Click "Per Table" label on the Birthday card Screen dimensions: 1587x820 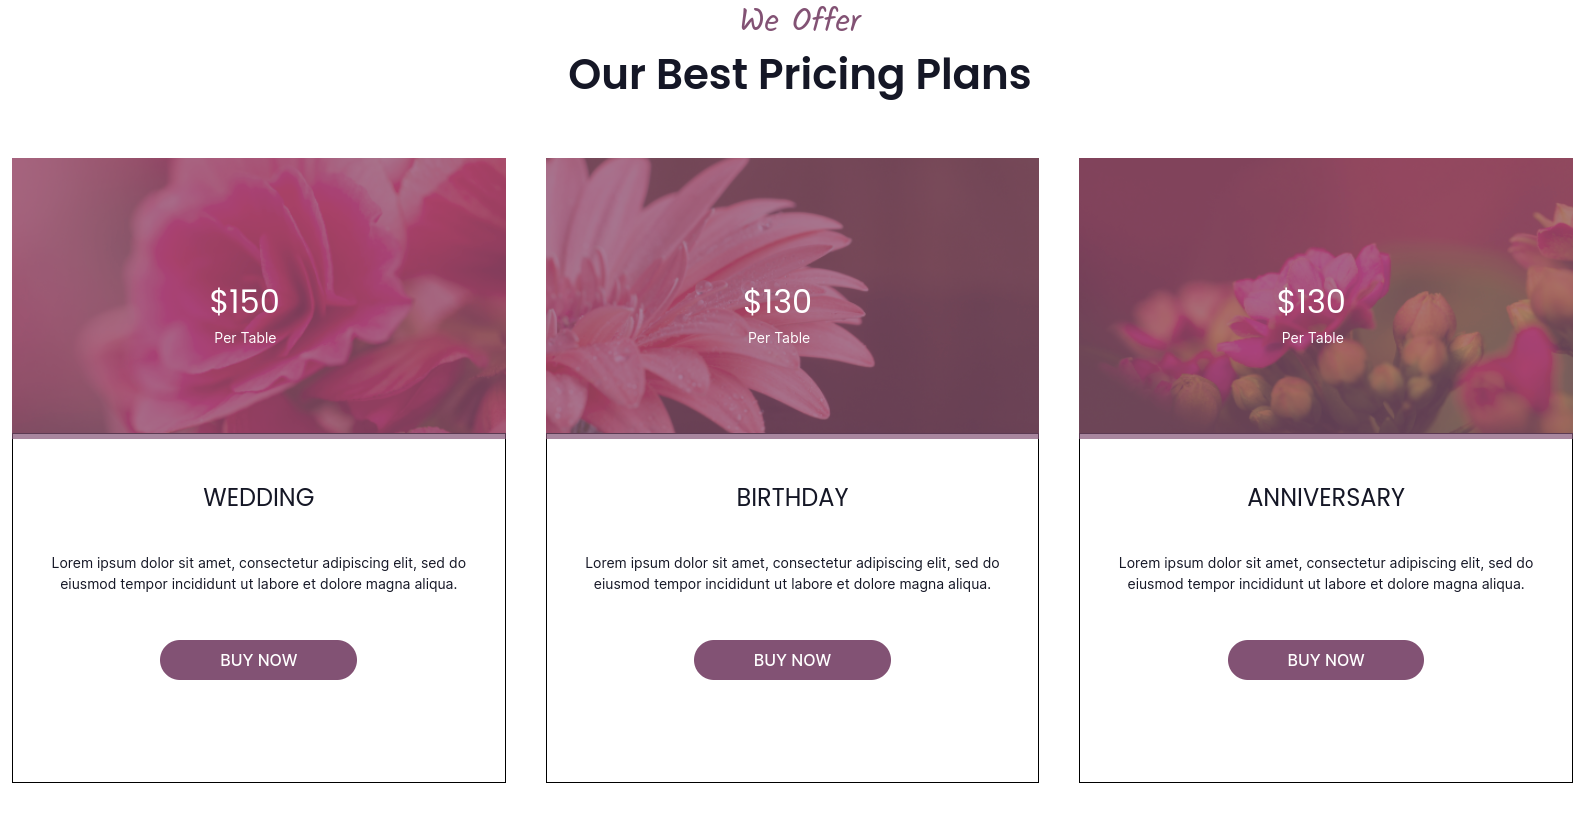tap(779, 338)
